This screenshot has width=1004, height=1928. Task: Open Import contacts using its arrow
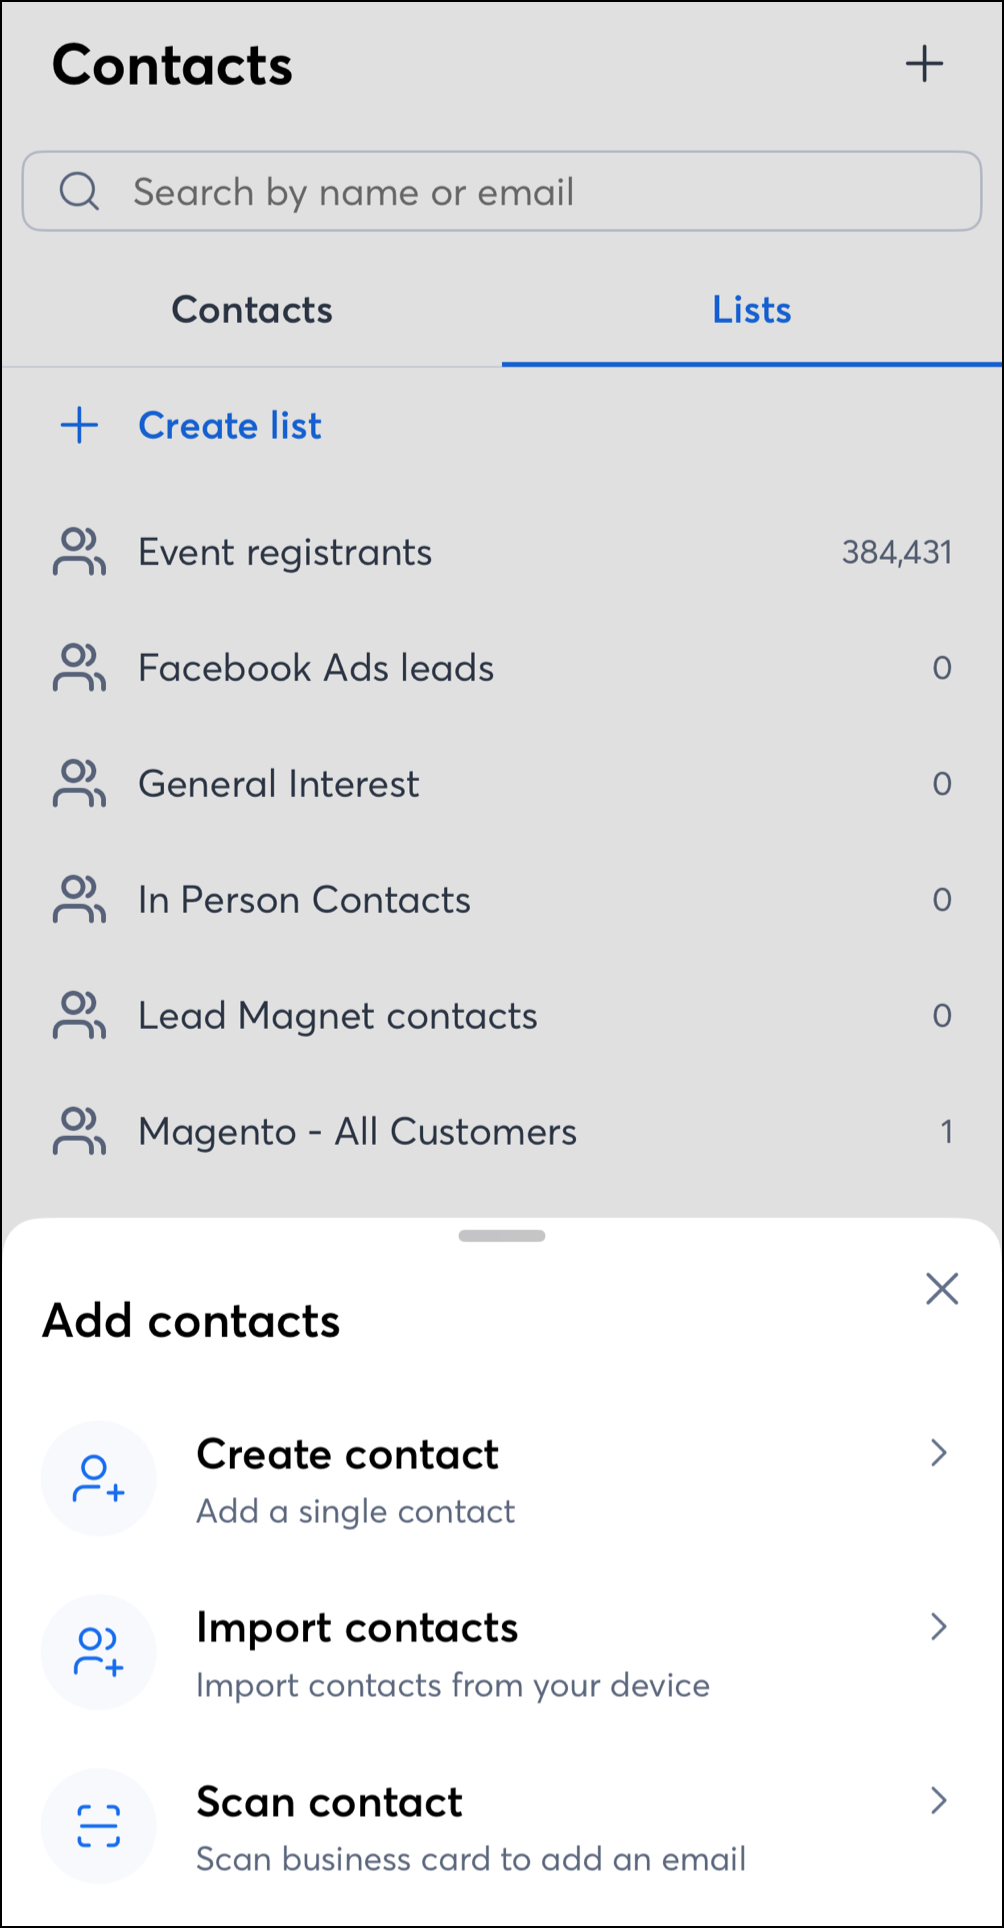point(938,1627)
